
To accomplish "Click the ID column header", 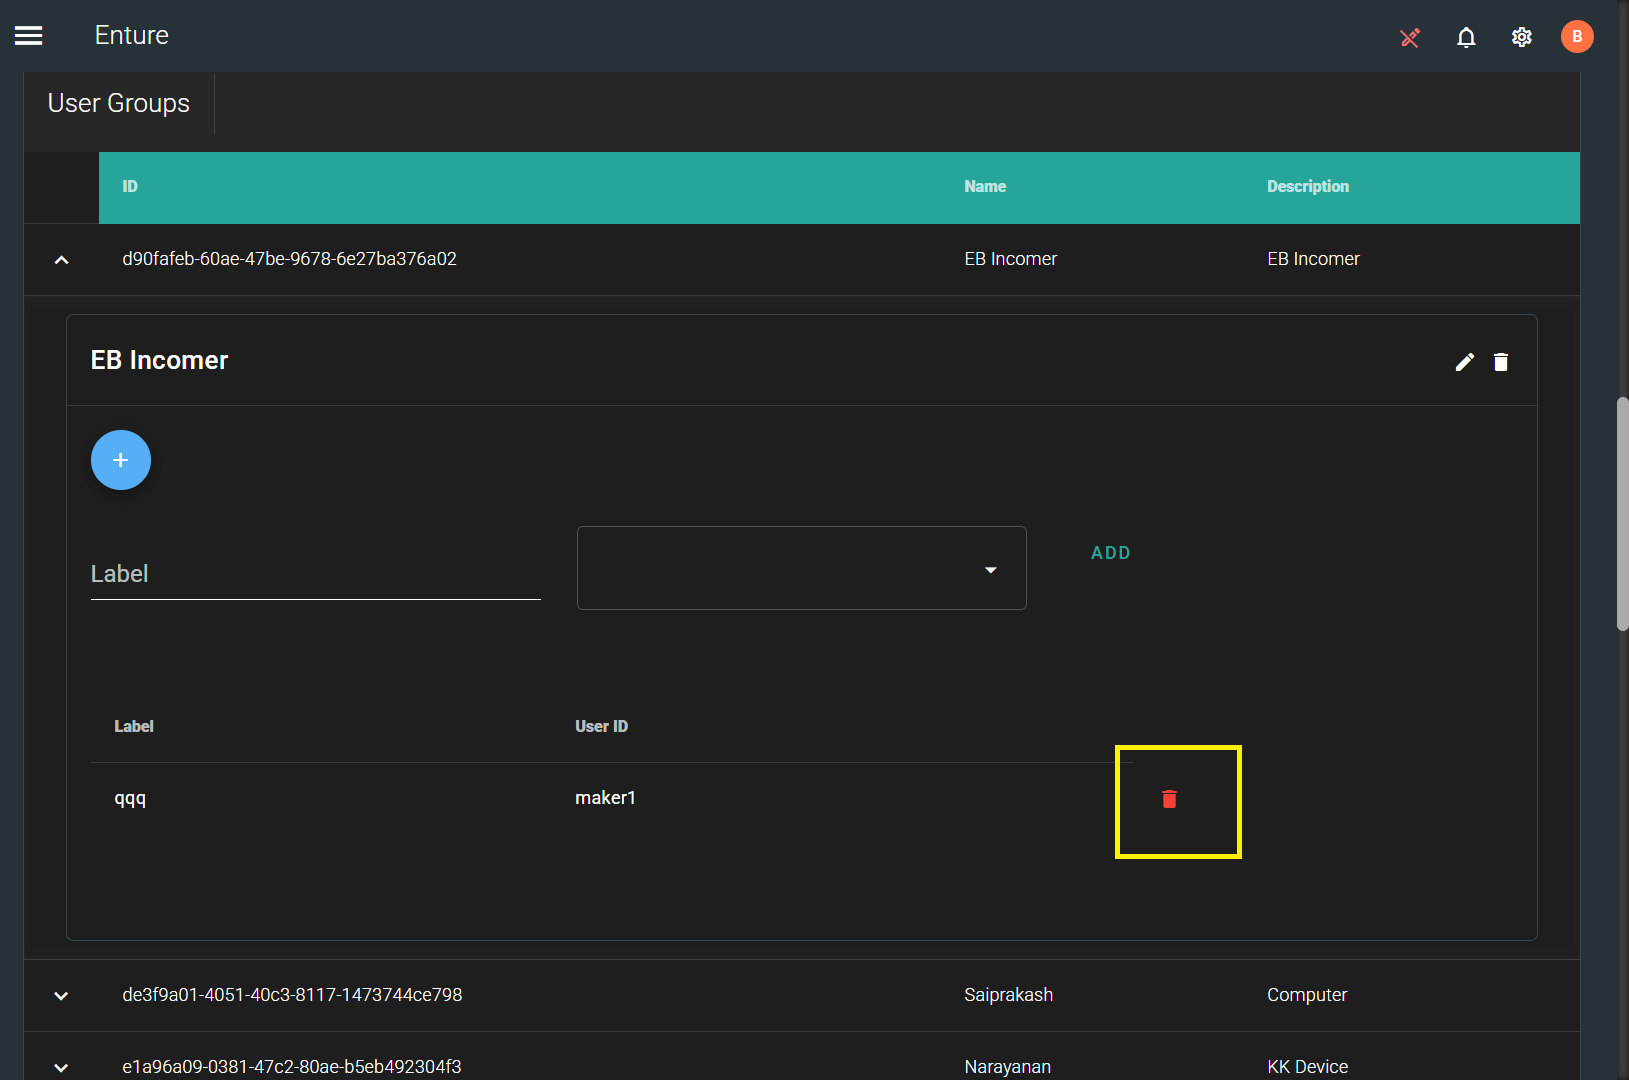I will tap(130, 187).
